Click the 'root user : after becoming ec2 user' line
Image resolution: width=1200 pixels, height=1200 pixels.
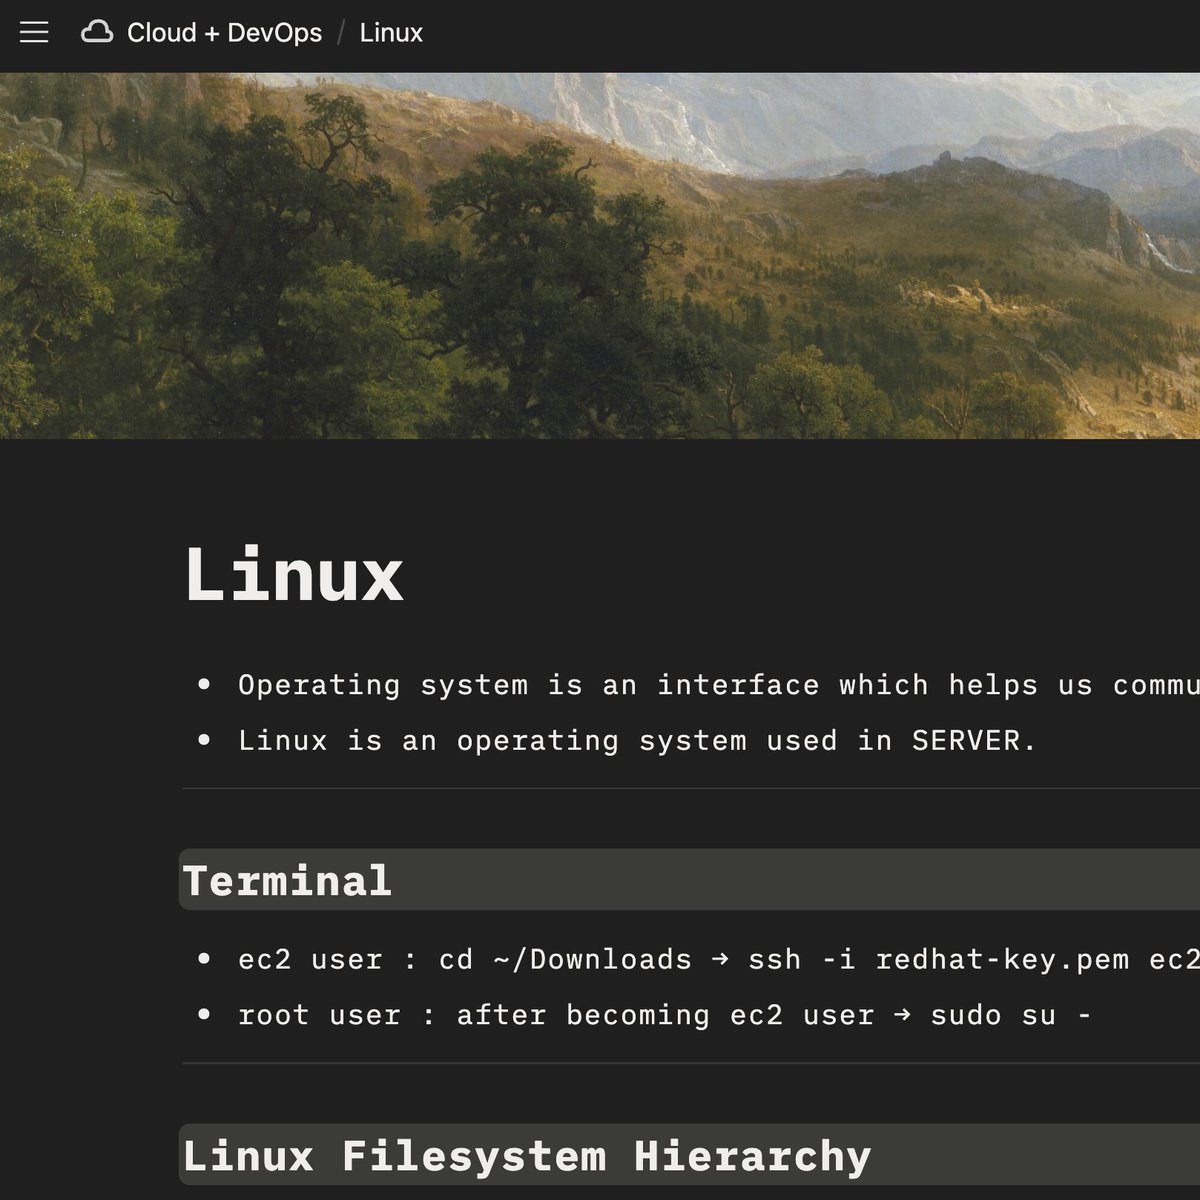[x=664, y=1015]
